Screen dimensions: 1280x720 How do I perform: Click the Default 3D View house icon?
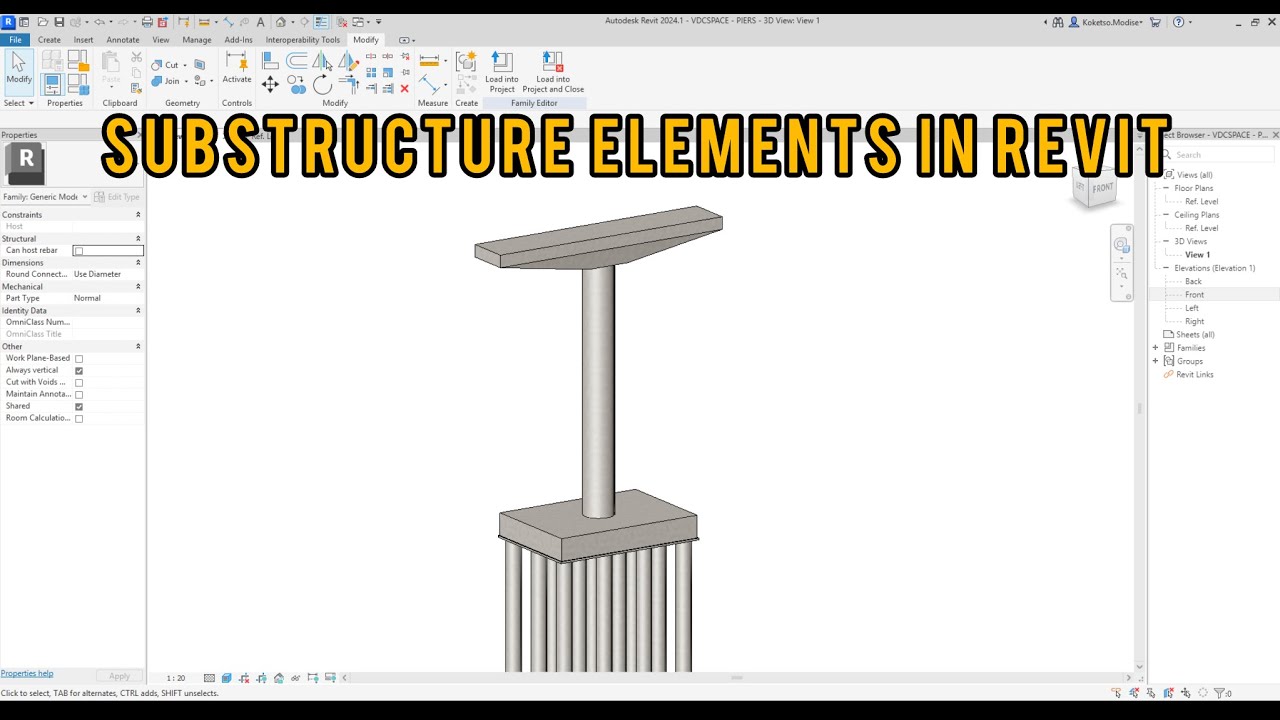281,22
